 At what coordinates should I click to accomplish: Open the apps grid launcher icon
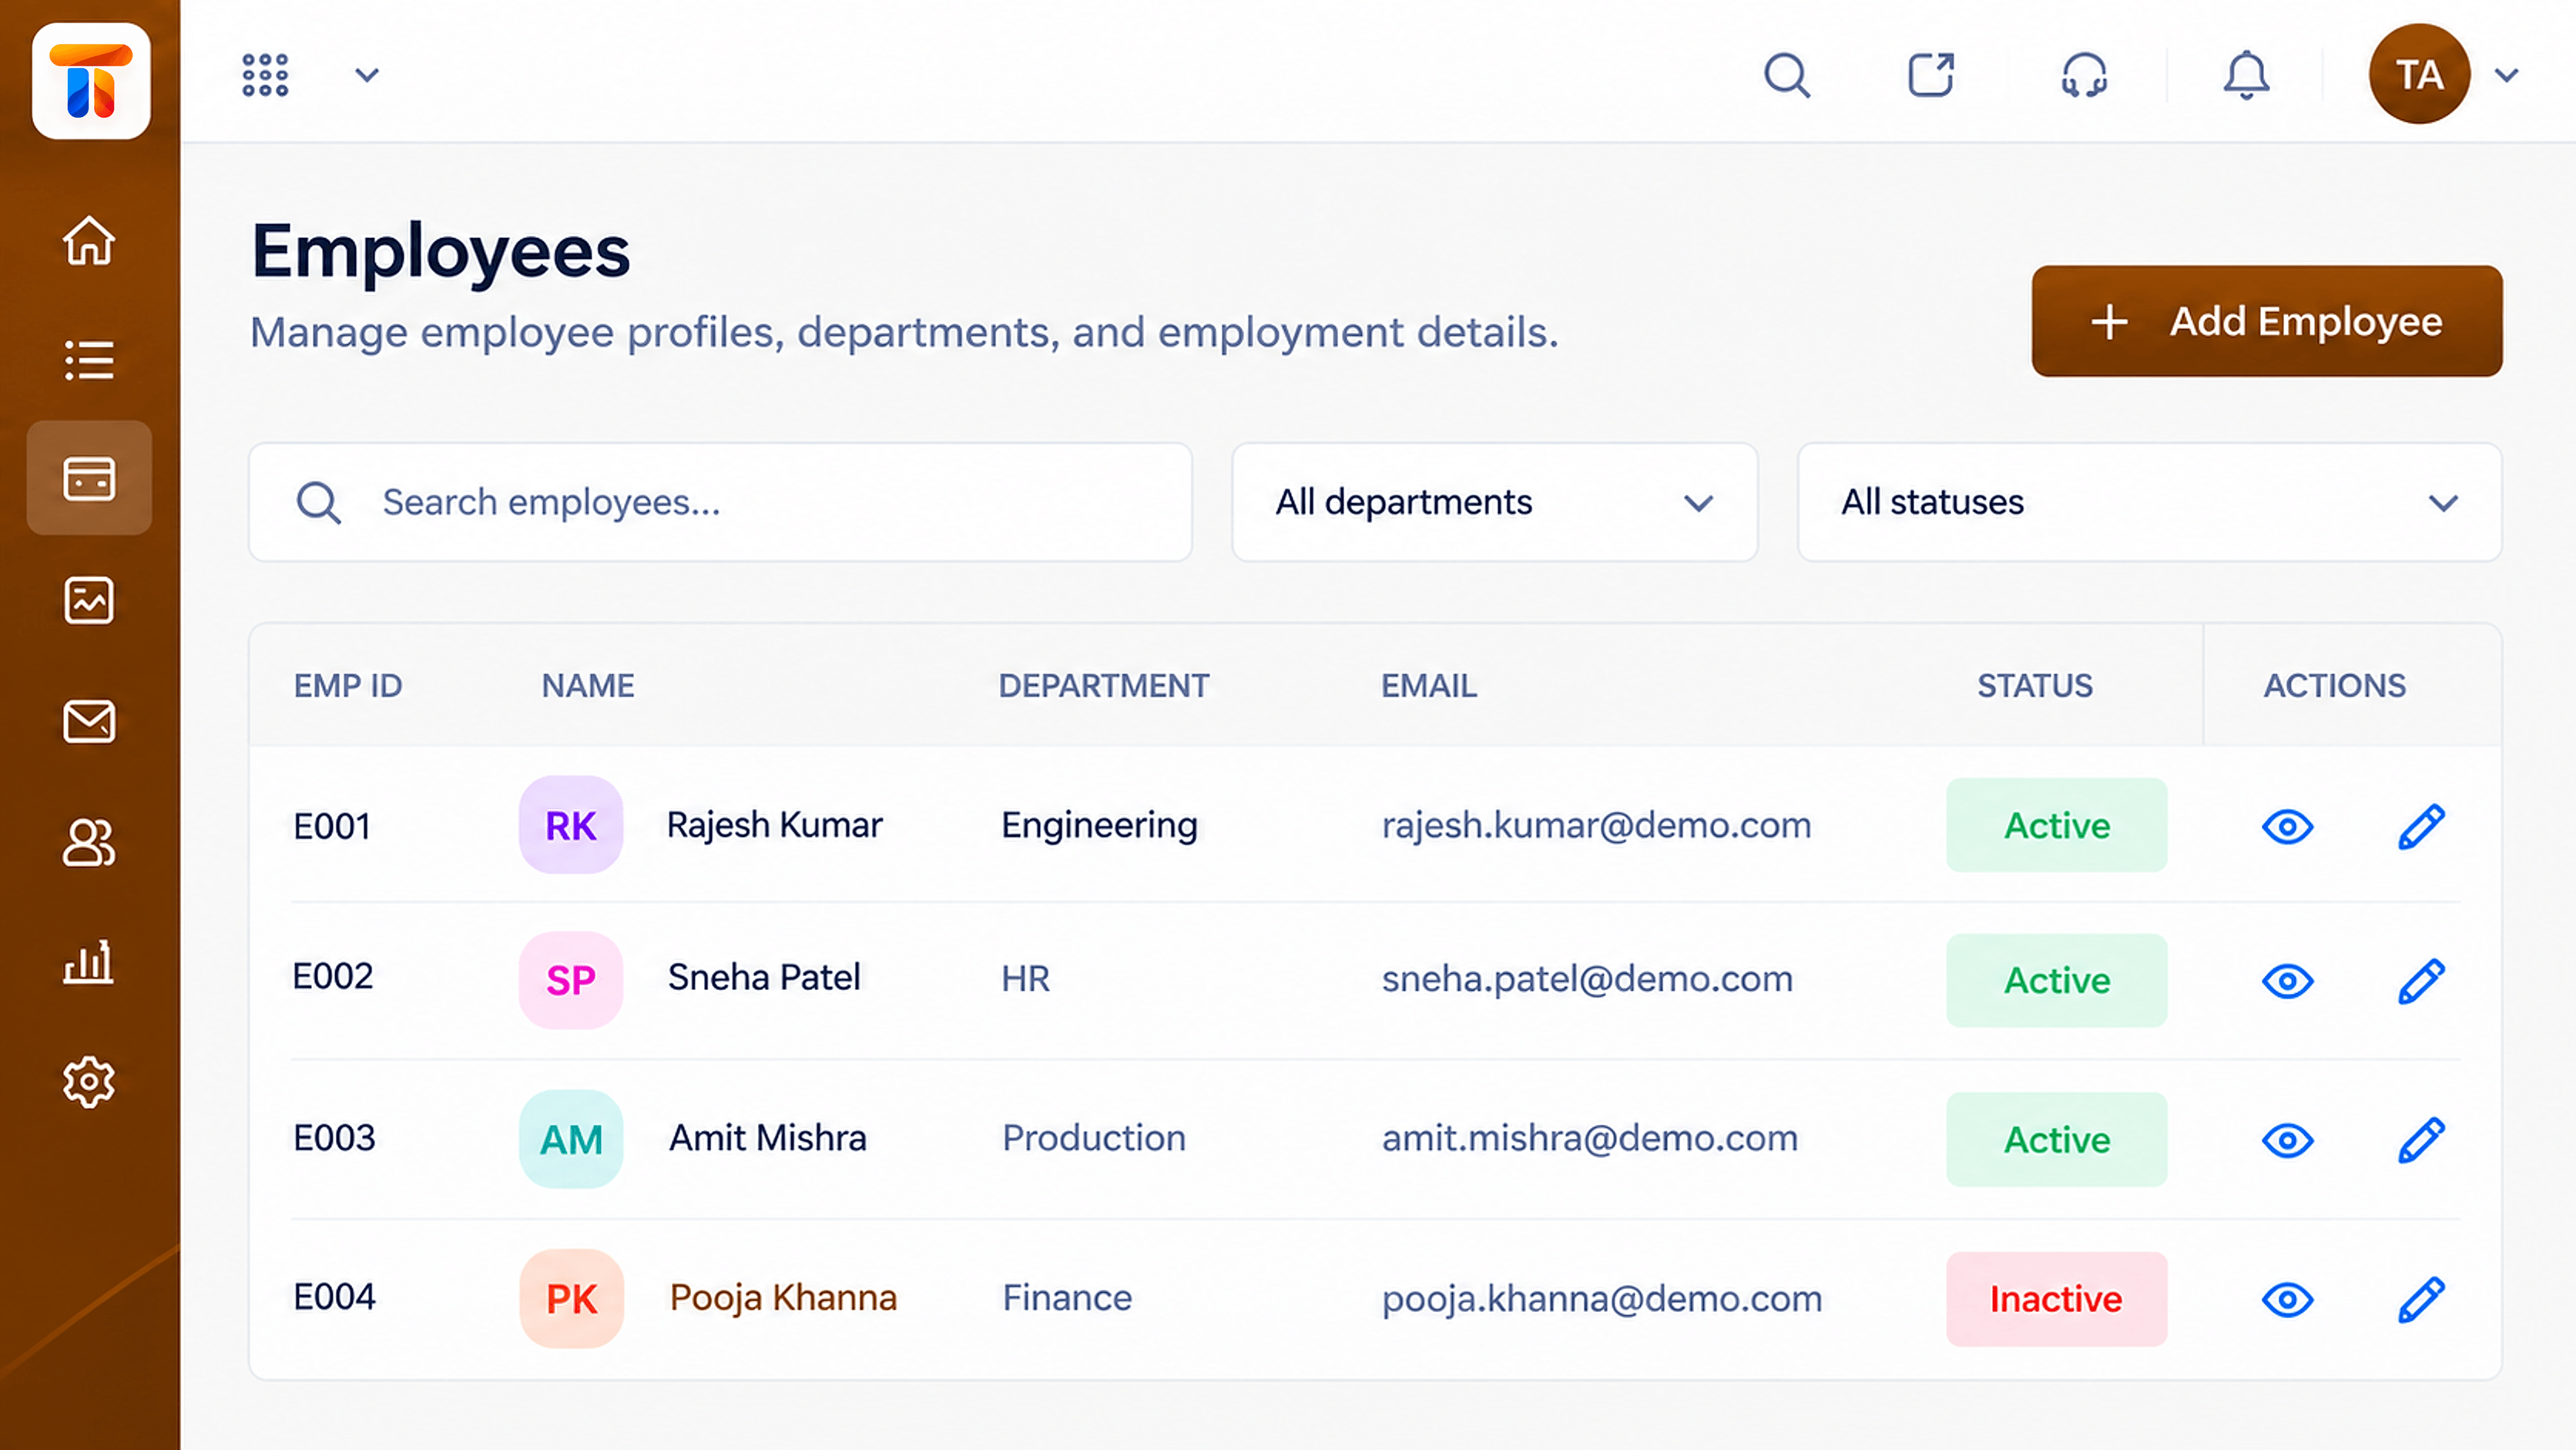click(x=265, y=75)
